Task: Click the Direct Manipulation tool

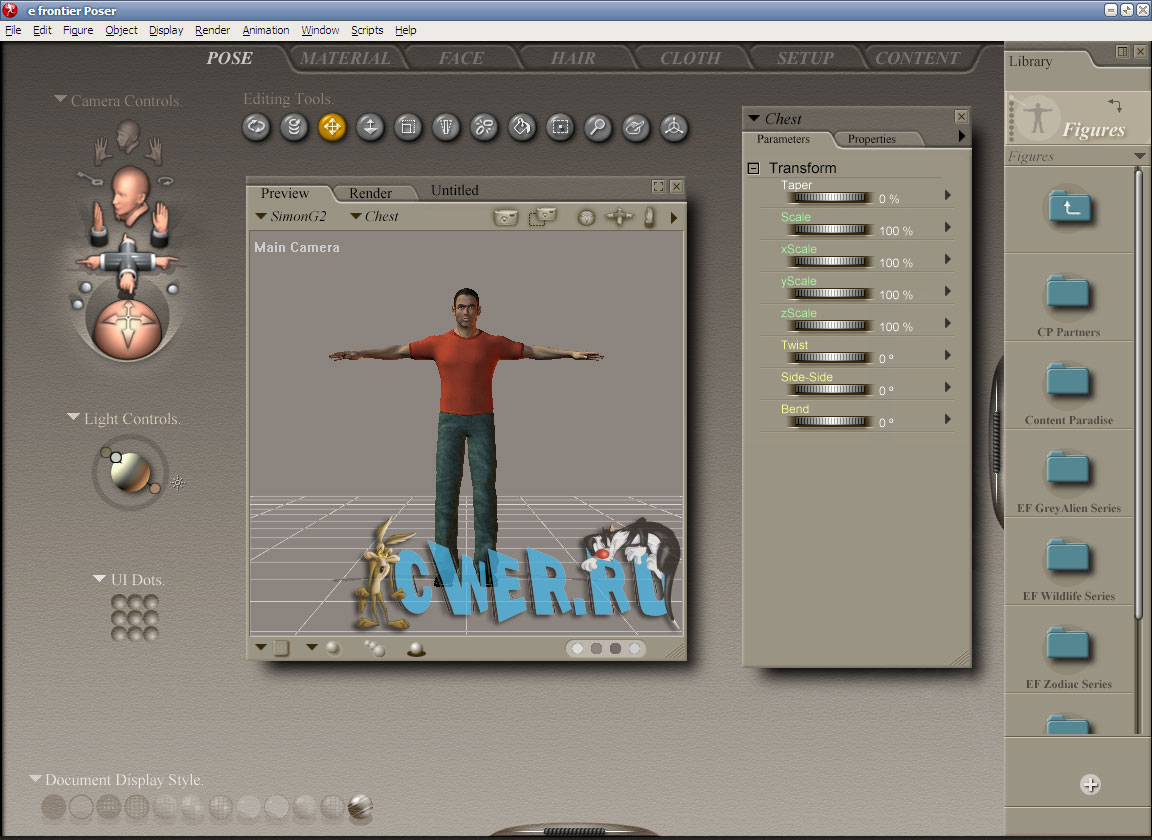Action: pos(674,127)
